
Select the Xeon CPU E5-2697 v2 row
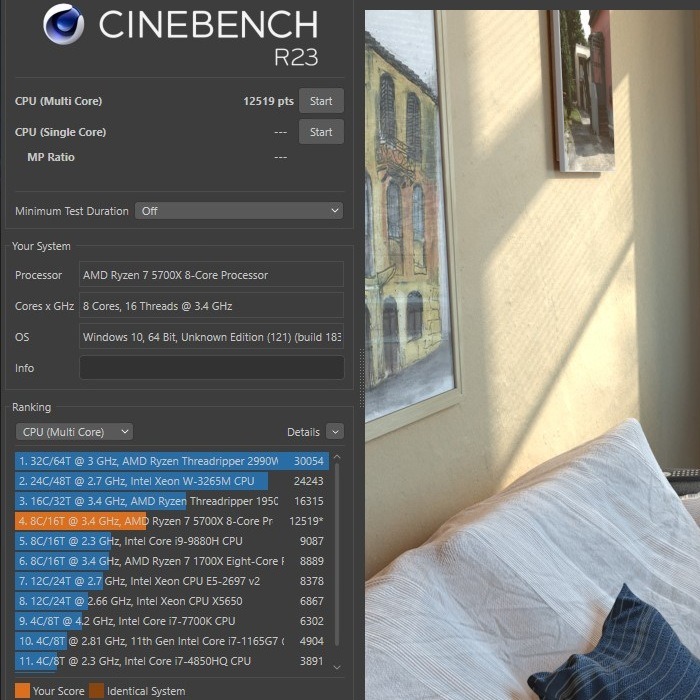(x=172, y=581)
